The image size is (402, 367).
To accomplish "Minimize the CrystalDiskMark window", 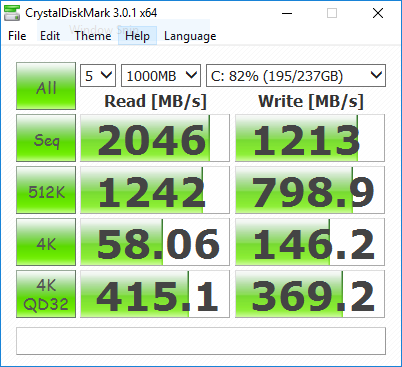I will pos(287,13).
